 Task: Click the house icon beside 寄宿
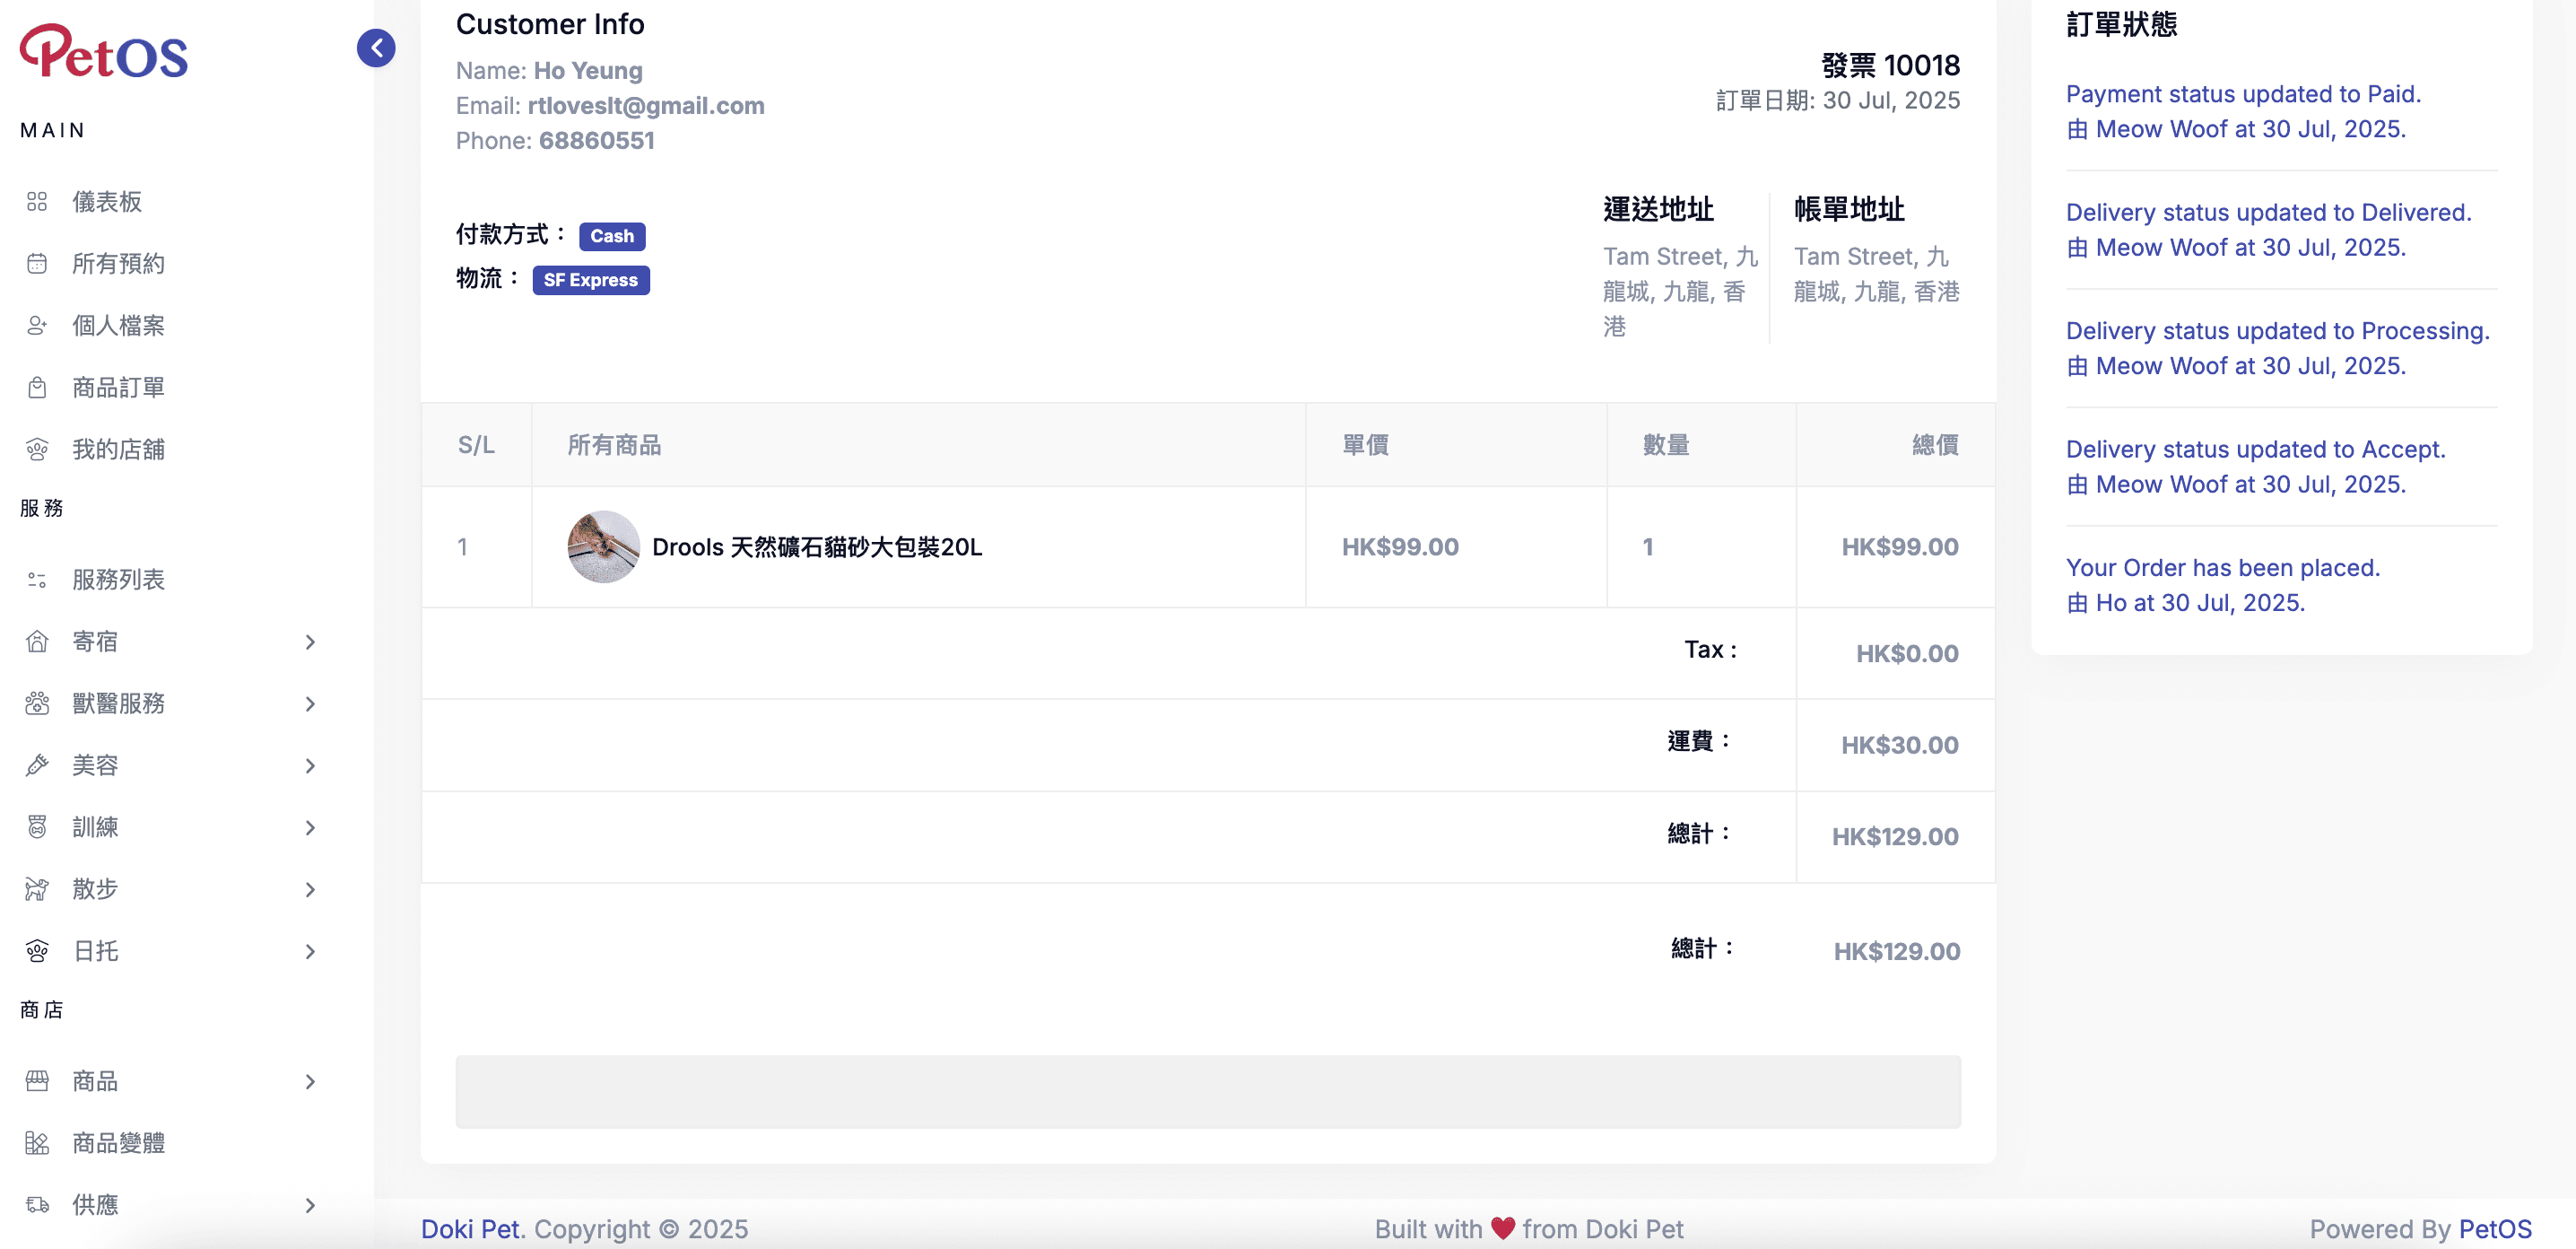point(37,642)
